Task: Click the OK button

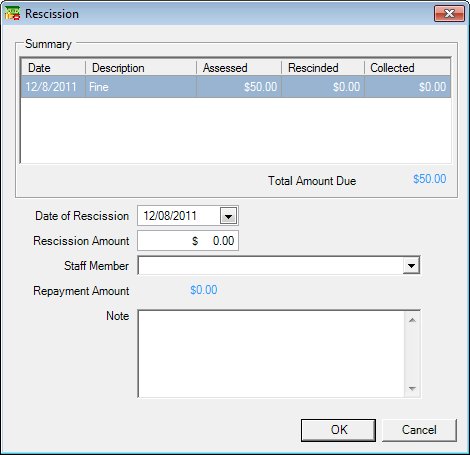Action: point(338,430)
